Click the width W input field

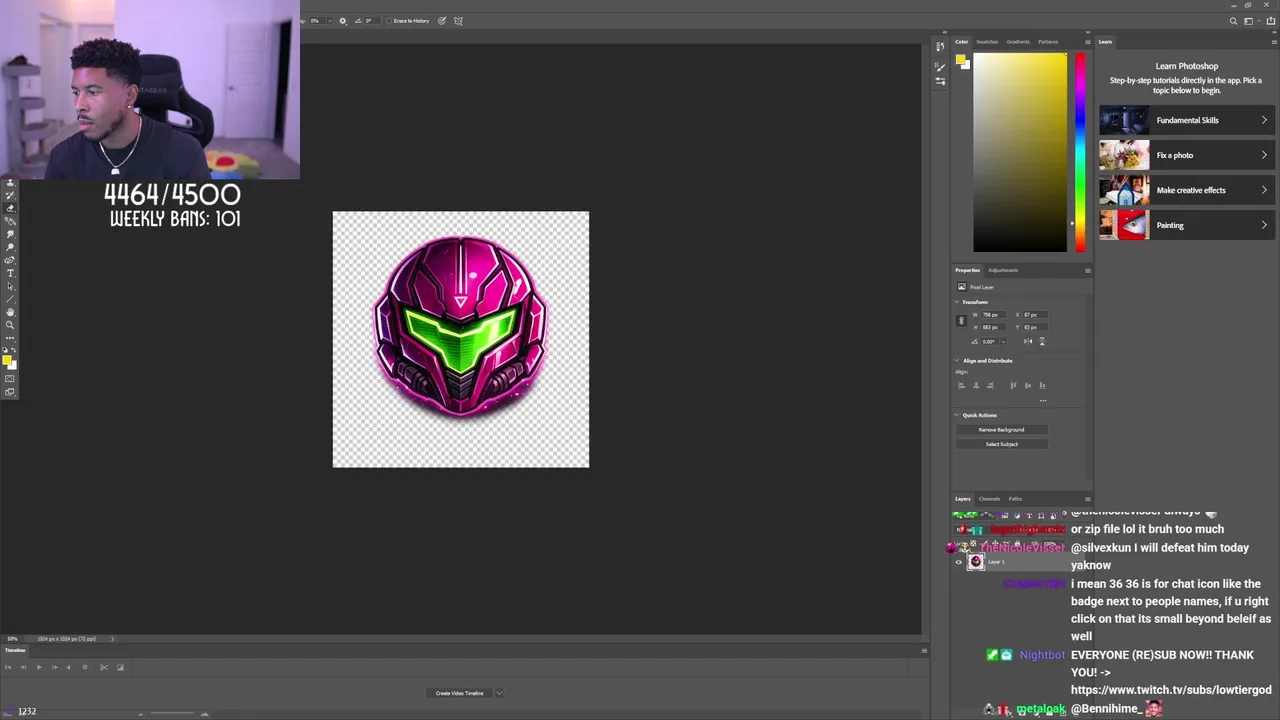tap(994, 315)
